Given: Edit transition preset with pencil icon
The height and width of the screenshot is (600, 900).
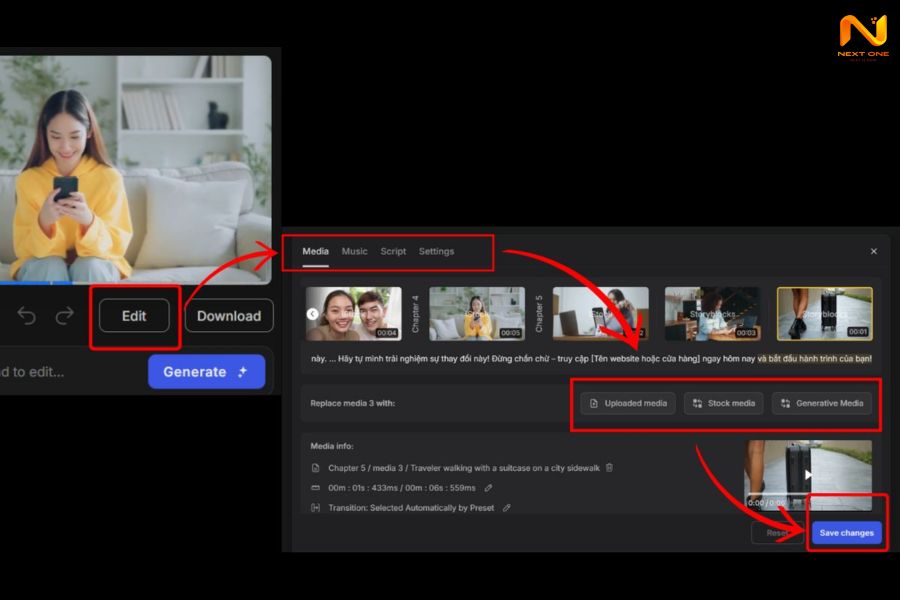Looking at the screenshot, I should tap(506, 507).
